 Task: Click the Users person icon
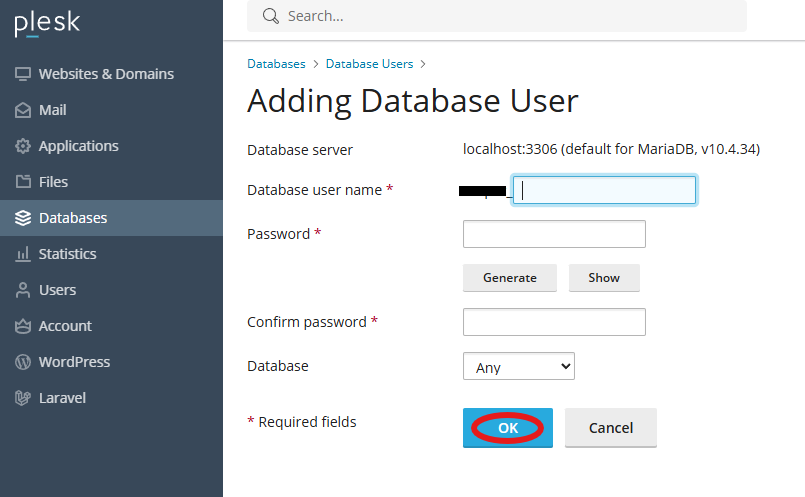(23, 290)
